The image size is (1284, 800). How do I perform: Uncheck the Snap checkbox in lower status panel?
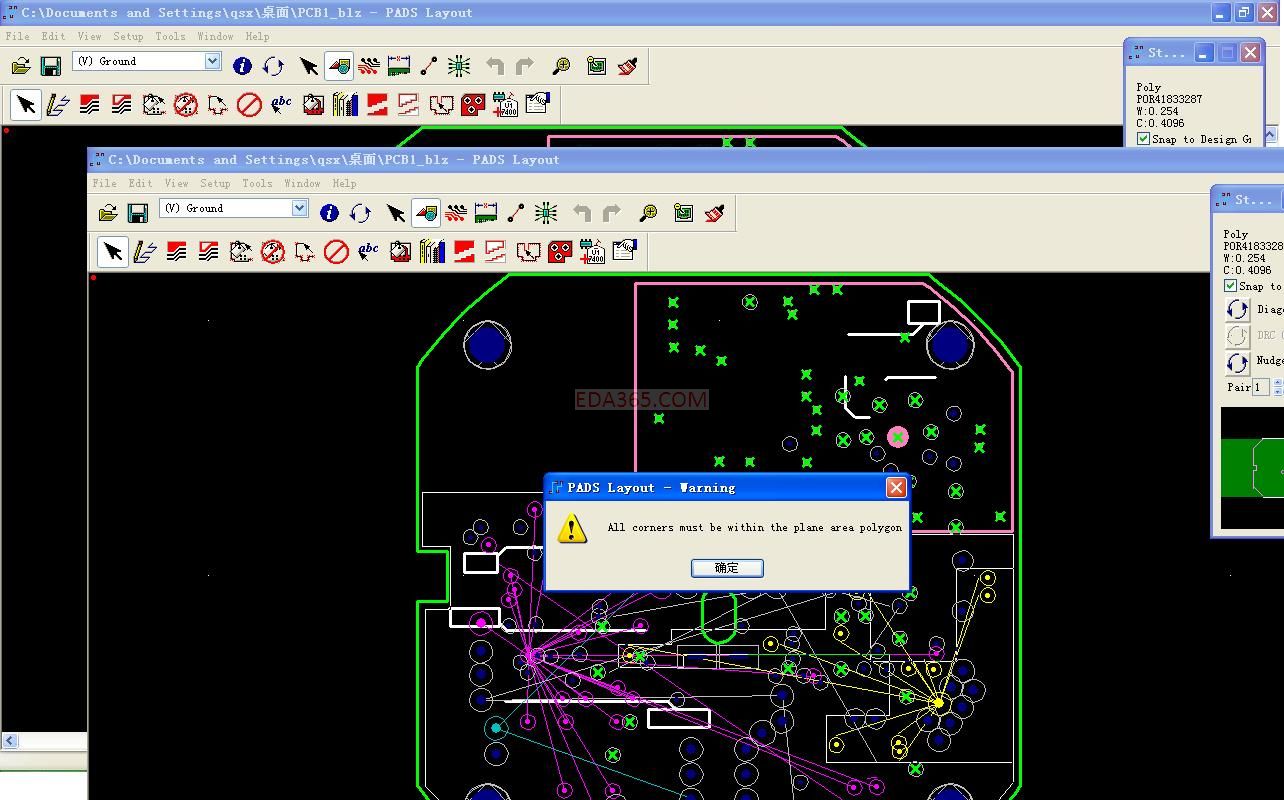pyautogui.click(x=1230, y=286)
